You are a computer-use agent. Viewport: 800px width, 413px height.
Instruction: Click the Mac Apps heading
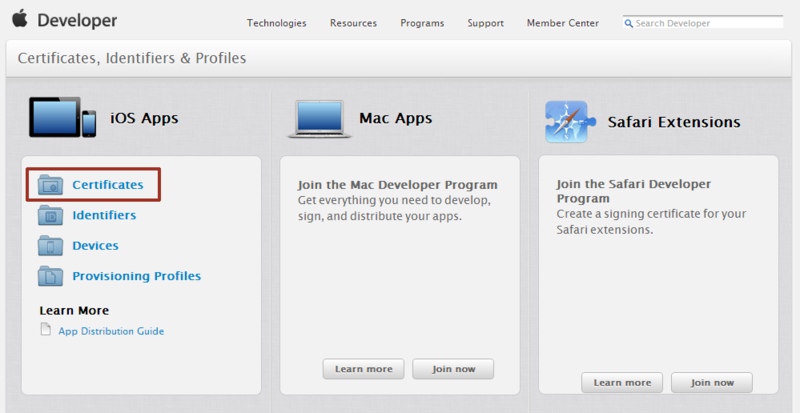[x=395, y=118]
